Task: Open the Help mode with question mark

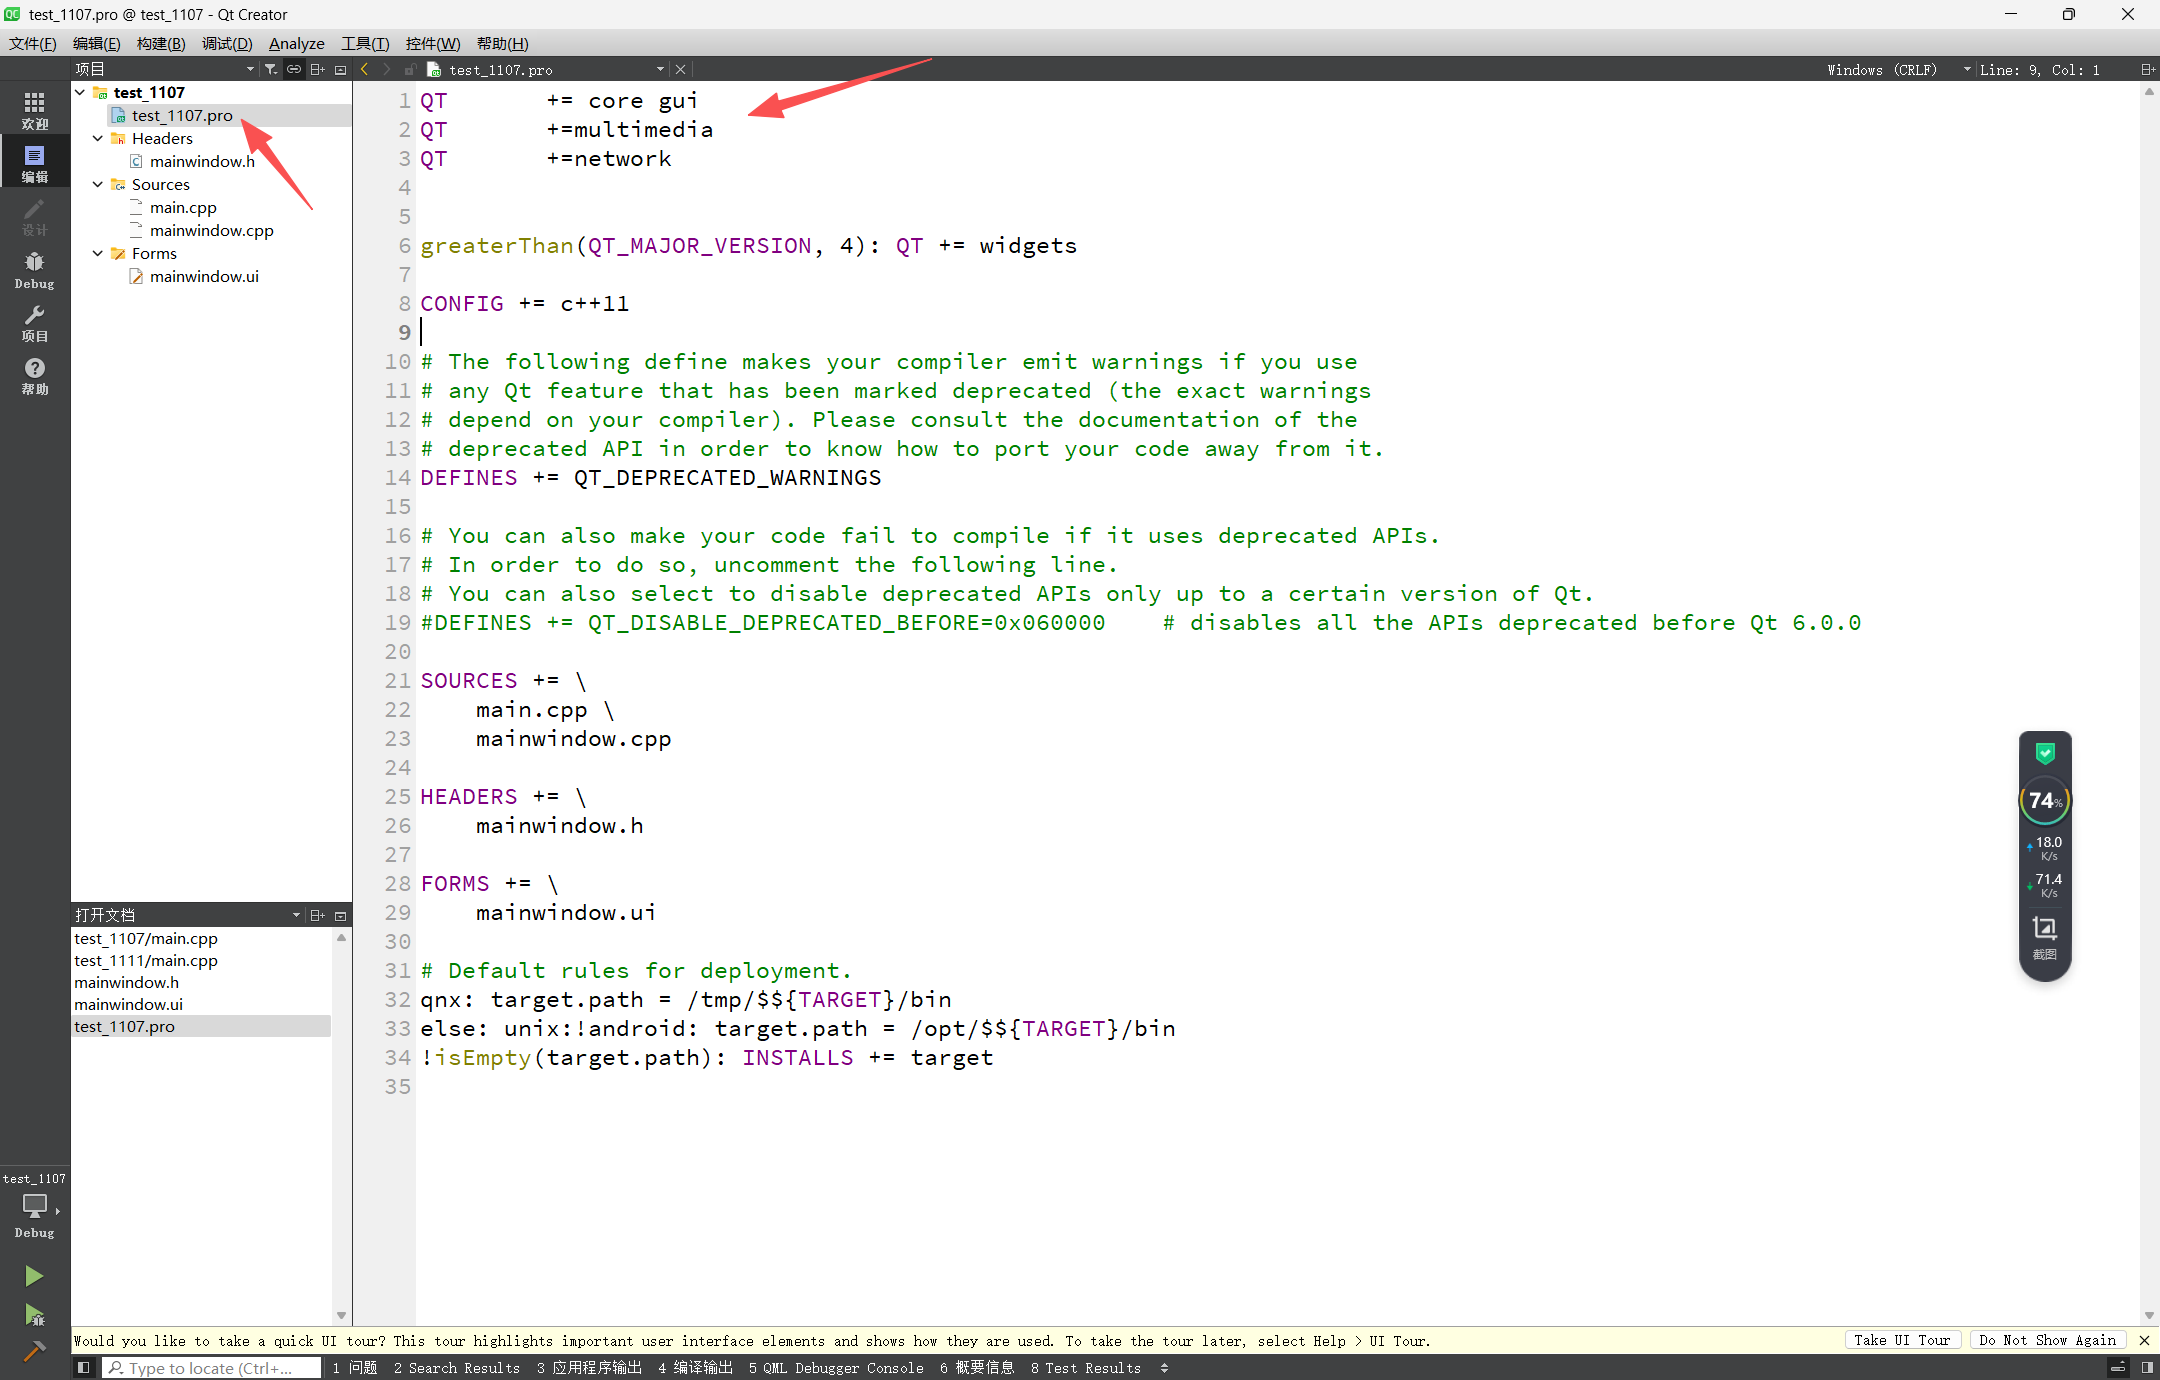Action: [34, 375]
